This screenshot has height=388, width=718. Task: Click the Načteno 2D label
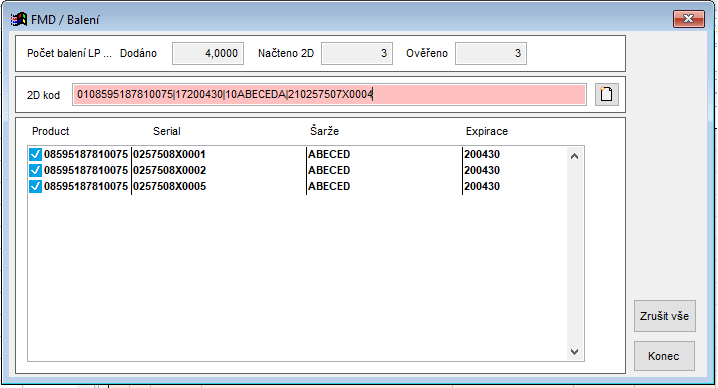click(x=286, y=53)
